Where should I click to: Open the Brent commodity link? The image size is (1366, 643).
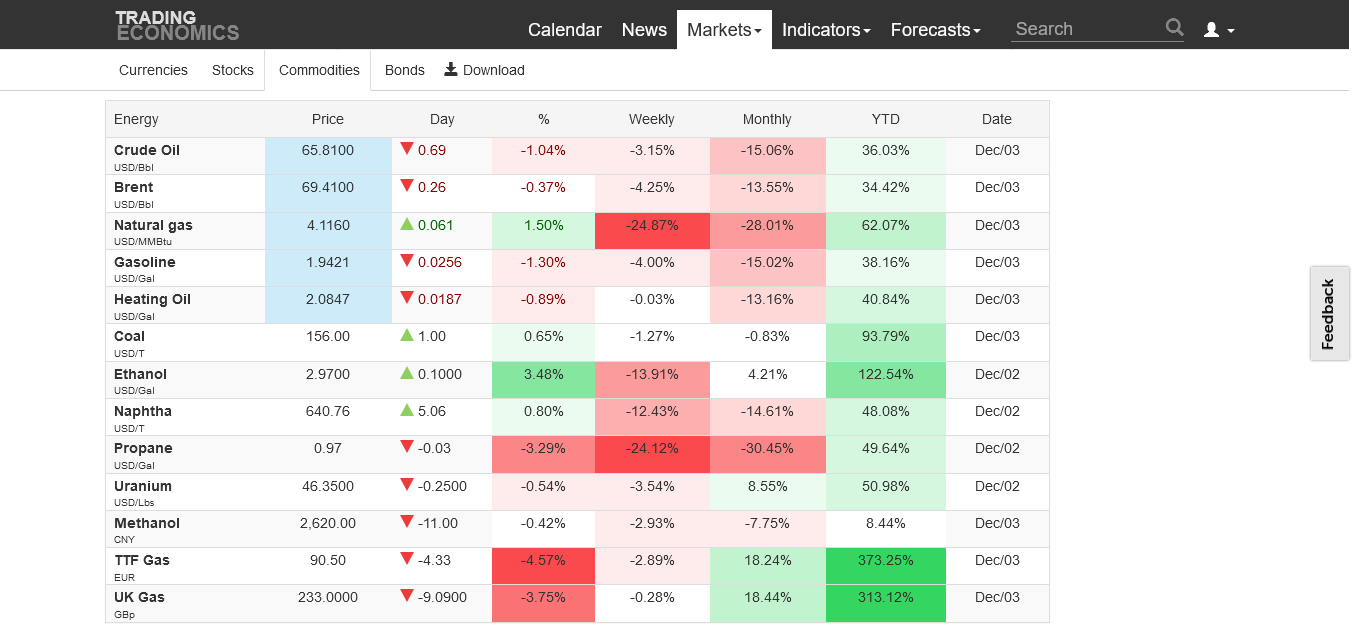134,187
